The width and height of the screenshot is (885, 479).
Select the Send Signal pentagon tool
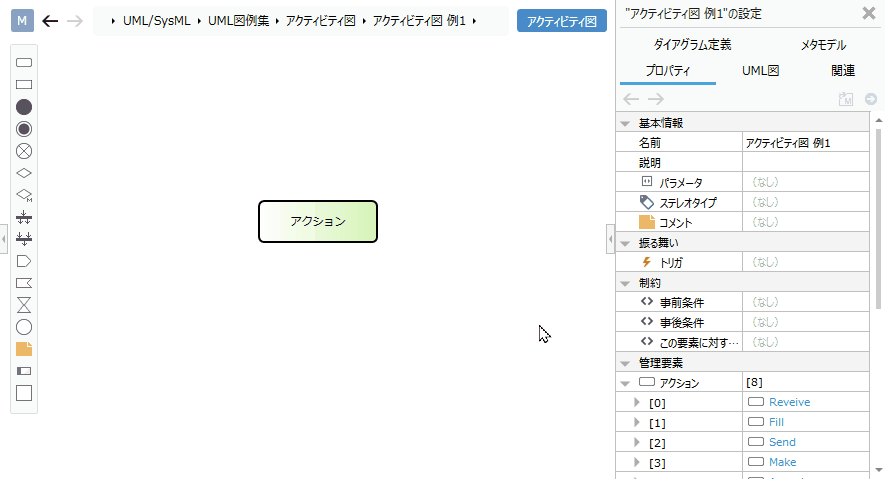coord(24,261)
